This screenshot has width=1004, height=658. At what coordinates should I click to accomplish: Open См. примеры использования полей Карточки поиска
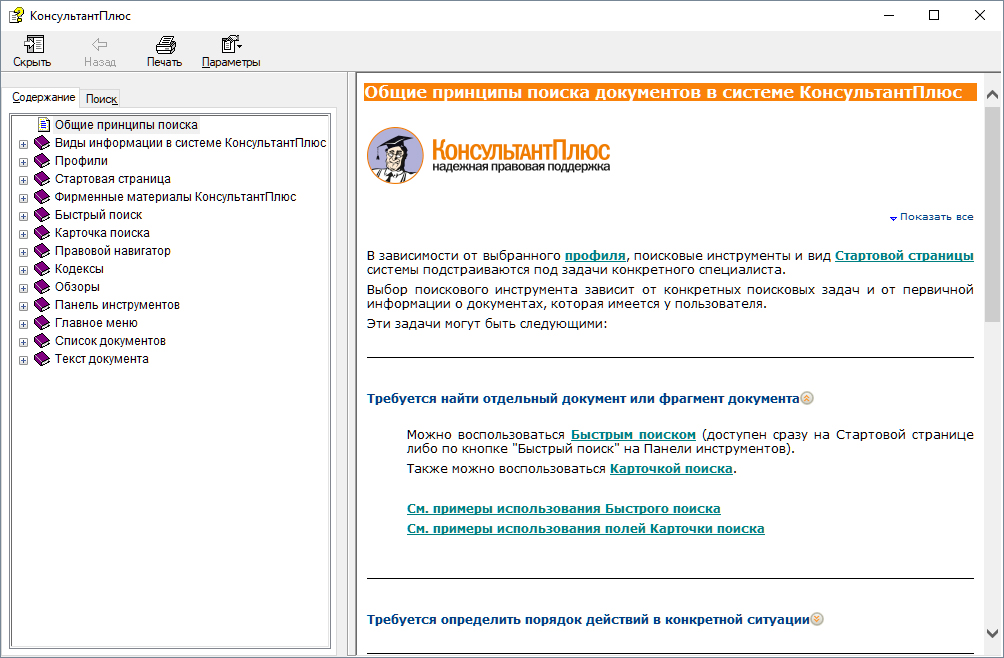pos(586,529)
